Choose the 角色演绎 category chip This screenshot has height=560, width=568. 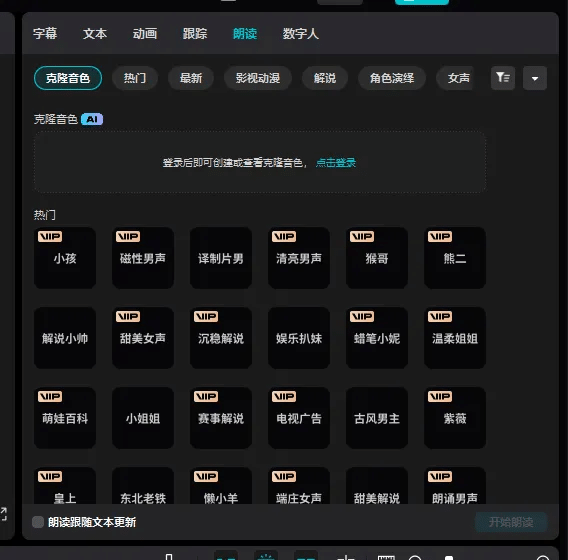[392, 78]
